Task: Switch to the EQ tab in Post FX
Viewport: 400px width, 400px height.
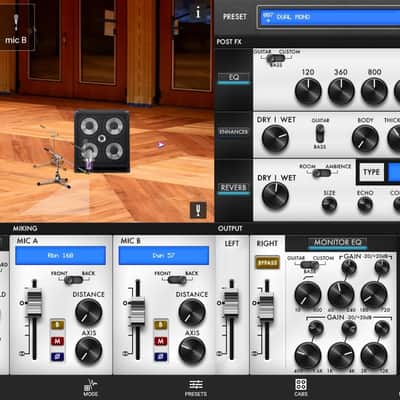Action: (234, 77)
